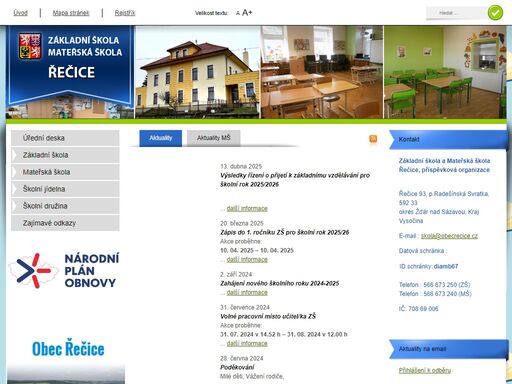This screenshot has width=512, height=384.
Task: Select the Aktuality tab
Action: click(x=161, y=138)
